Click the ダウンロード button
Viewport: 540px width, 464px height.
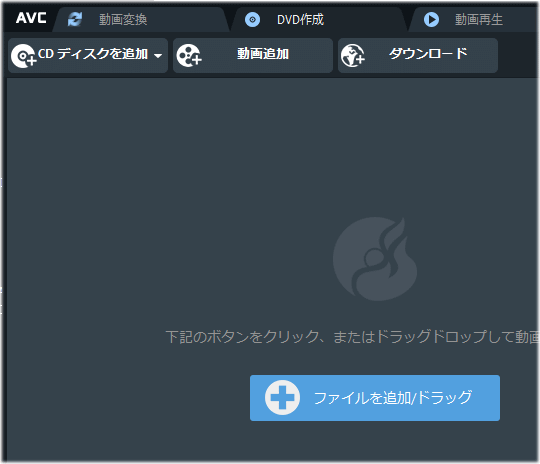(418, 55)
